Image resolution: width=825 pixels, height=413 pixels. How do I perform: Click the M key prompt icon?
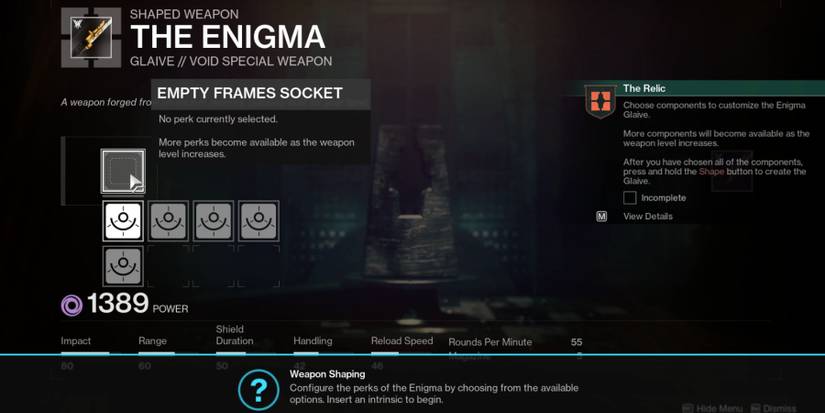(x=601, y=216)
